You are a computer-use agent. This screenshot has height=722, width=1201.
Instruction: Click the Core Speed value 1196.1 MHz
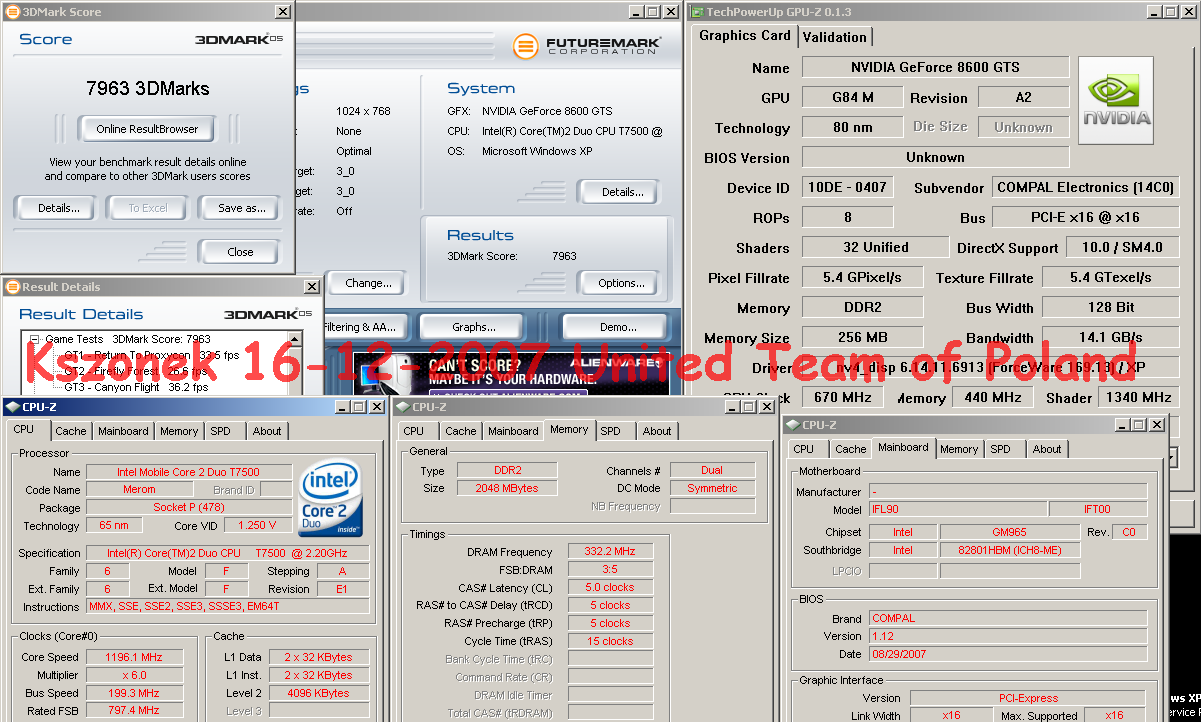(x=134, y=657)
